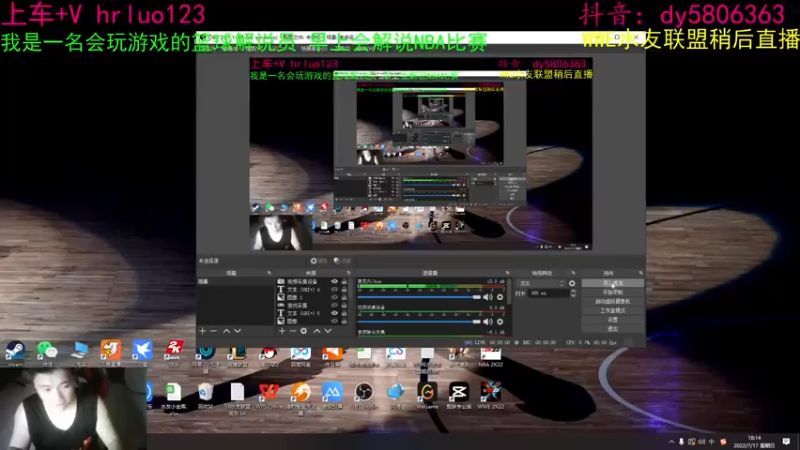Decrease transition duration with down stepper arrow

tap(573, 295)
